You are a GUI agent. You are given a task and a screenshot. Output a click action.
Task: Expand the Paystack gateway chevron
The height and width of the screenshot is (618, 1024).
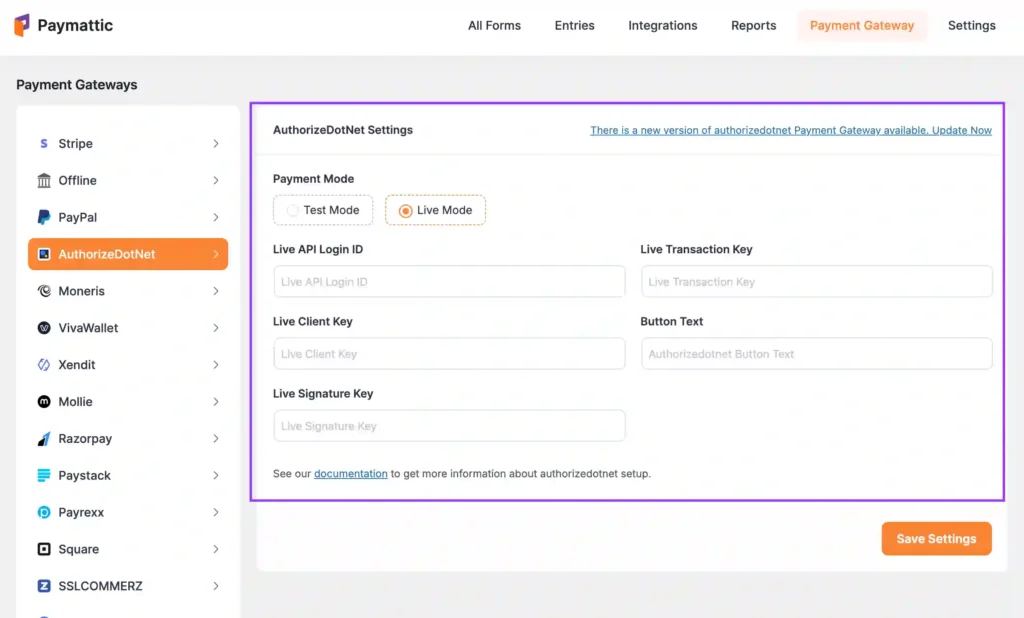(x=216, y=476)
